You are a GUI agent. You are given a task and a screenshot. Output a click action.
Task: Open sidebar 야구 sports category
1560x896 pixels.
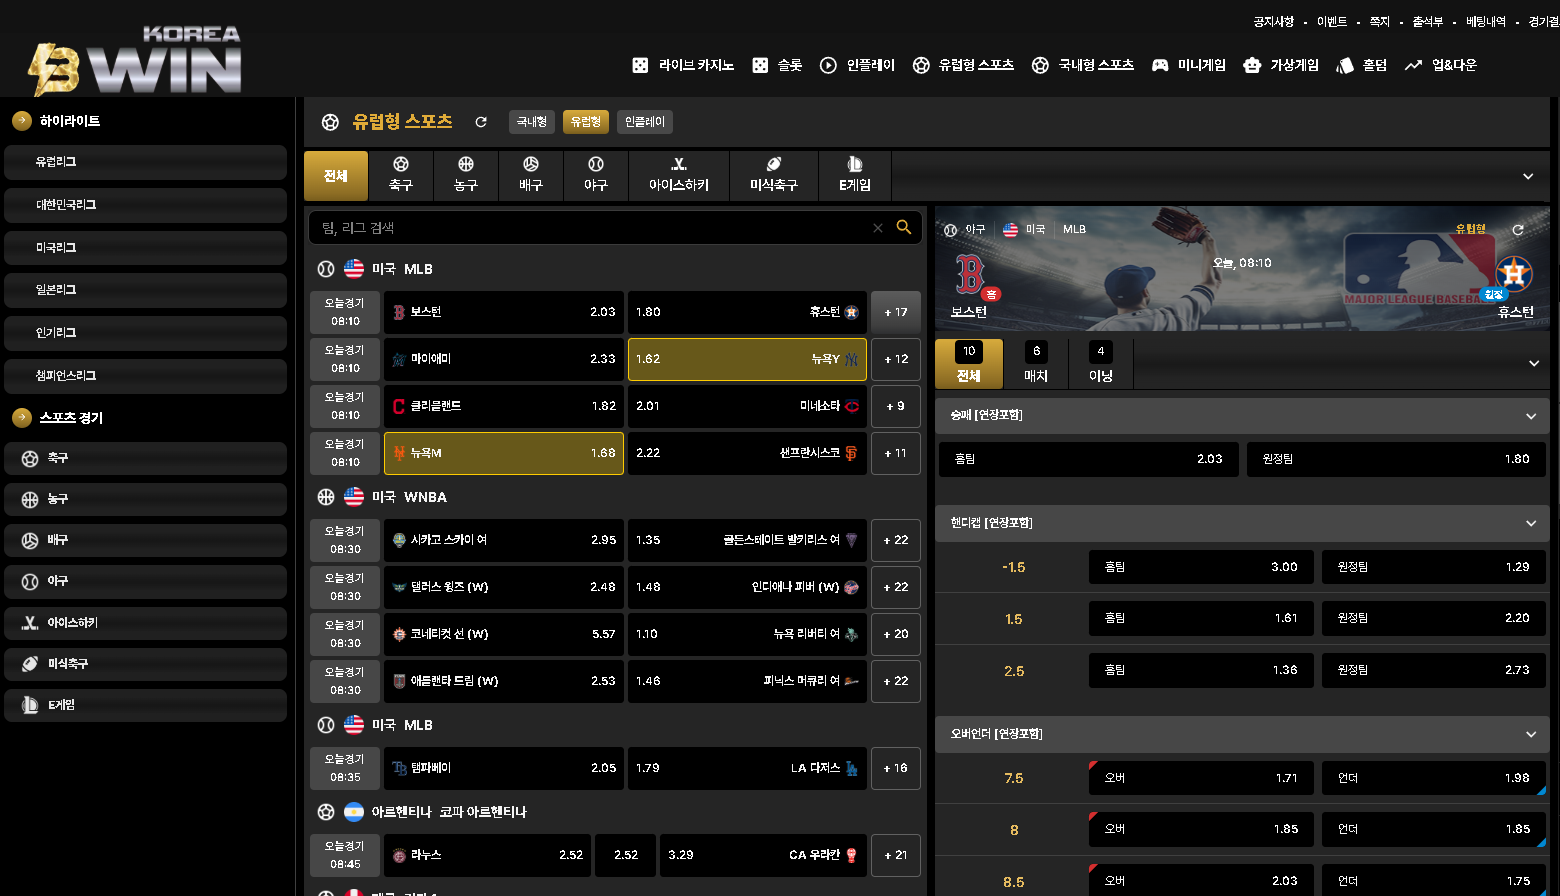click(x=145, y=581)
